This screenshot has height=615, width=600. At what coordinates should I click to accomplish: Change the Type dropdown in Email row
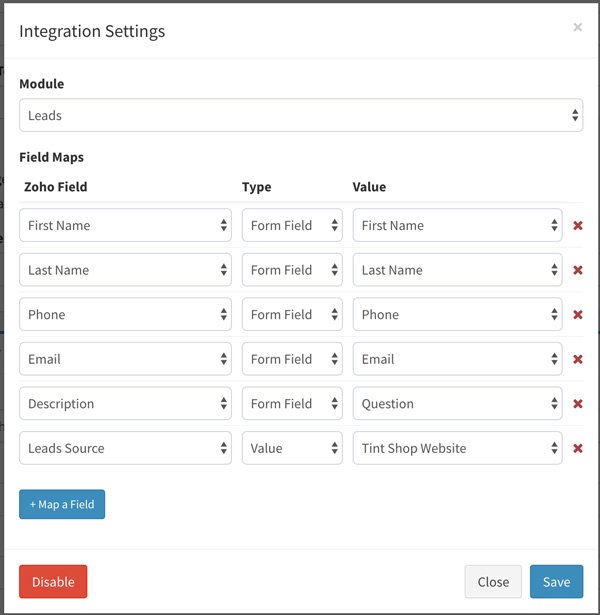click(x=292, y=359)
